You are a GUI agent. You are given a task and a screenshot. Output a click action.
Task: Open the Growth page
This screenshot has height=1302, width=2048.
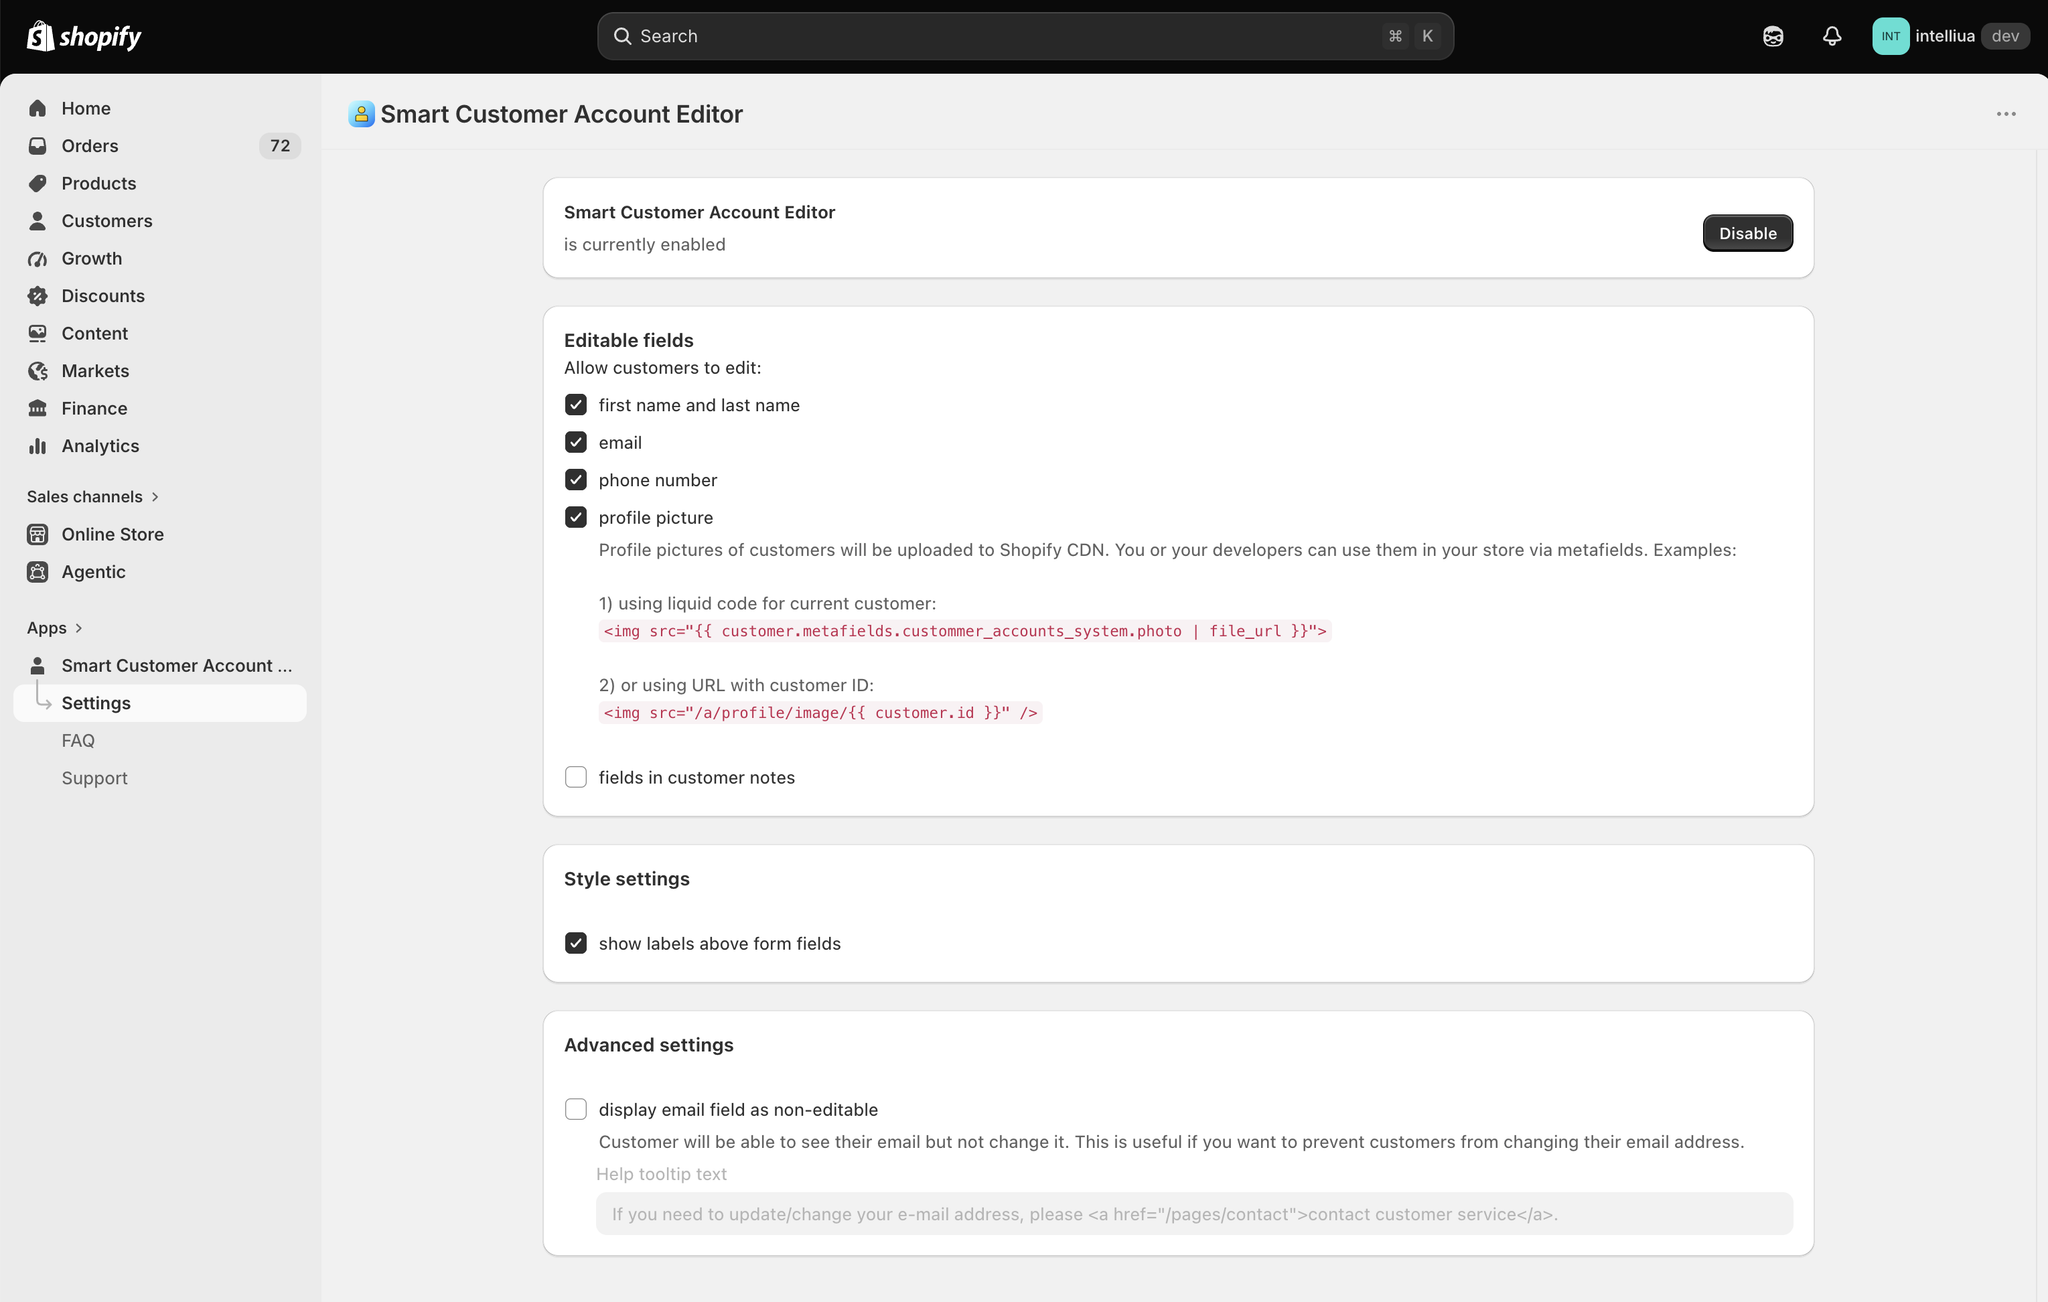[160, 258]
